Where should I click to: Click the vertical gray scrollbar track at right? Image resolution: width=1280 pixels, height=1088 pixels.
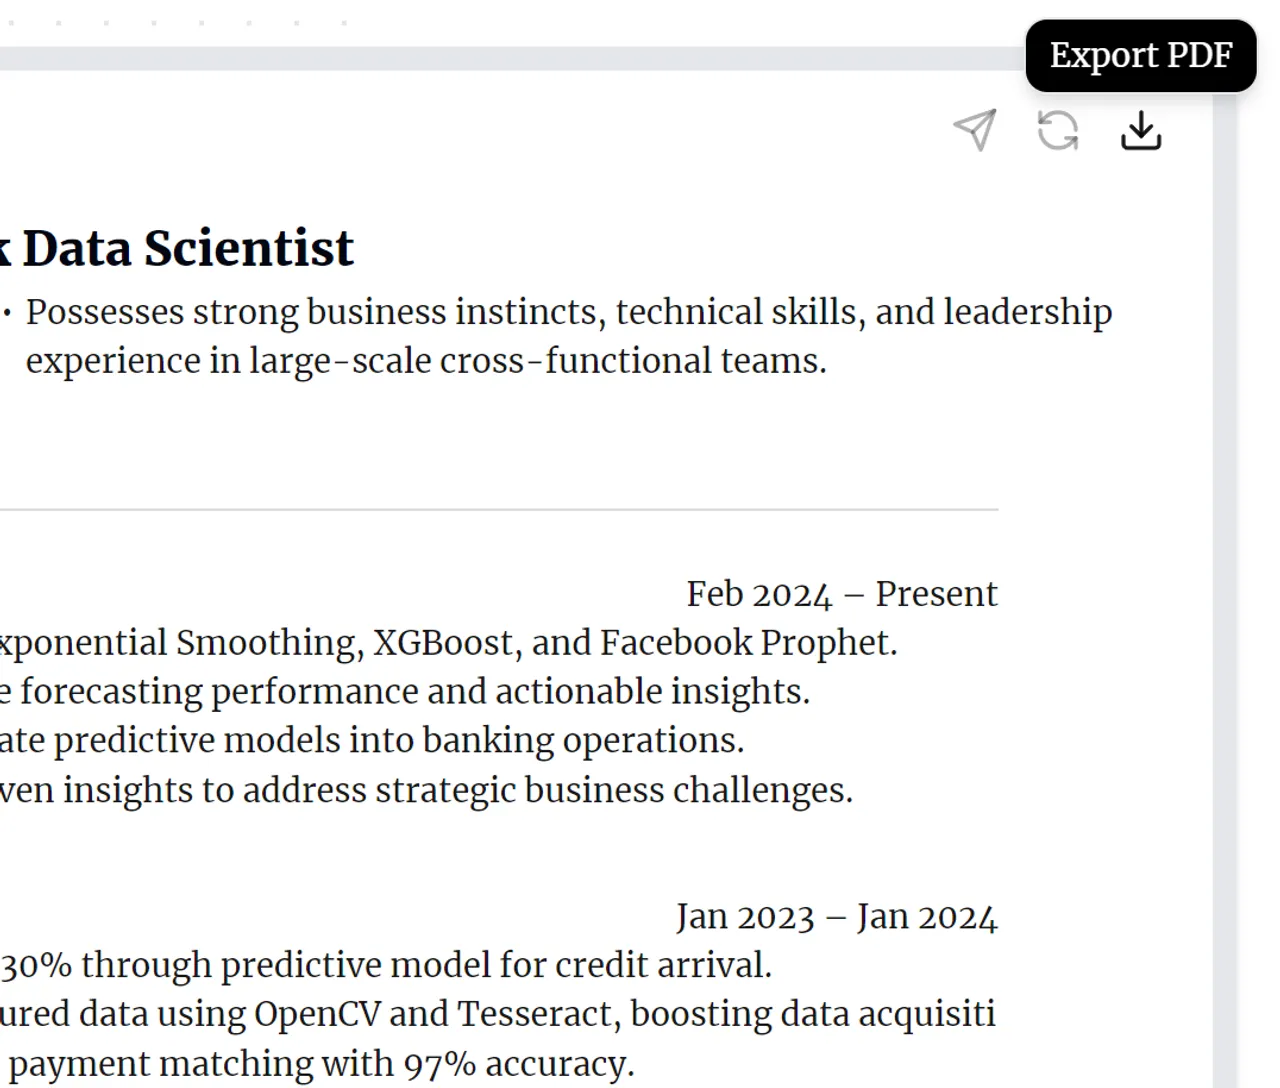coord(1225,600)
